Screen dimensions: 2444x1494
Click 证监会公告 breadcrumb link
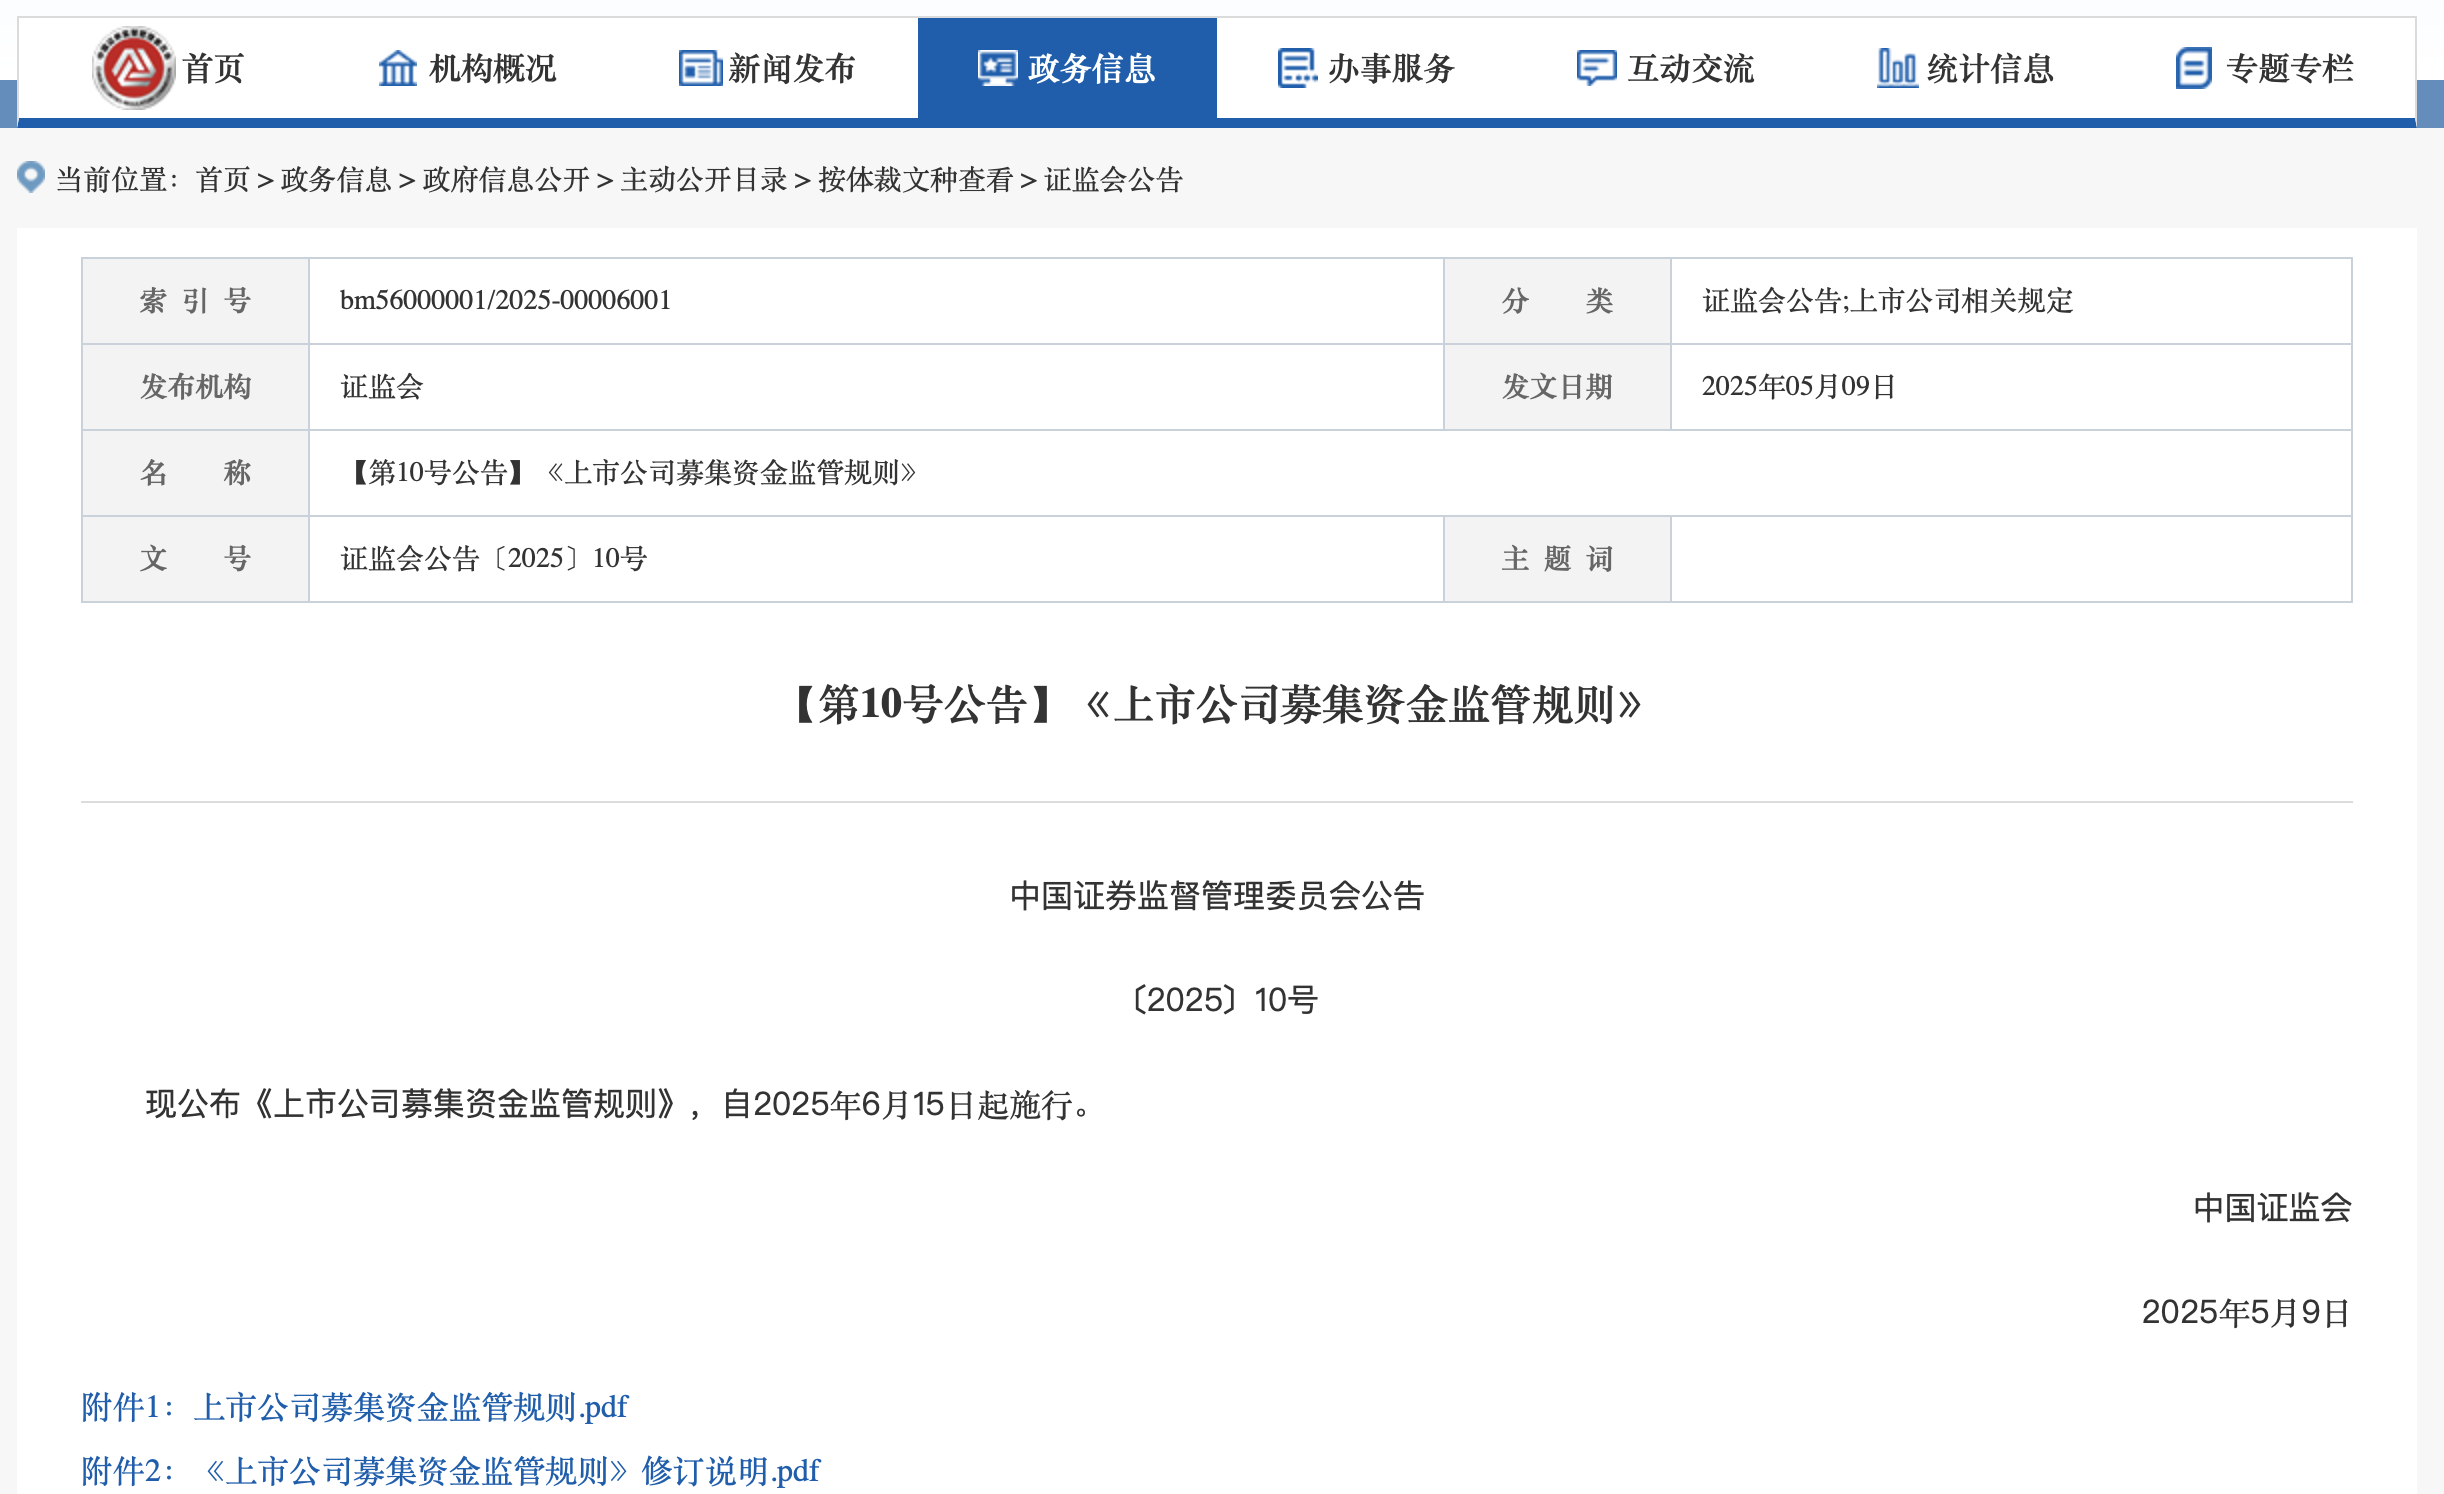(1113, 180)
